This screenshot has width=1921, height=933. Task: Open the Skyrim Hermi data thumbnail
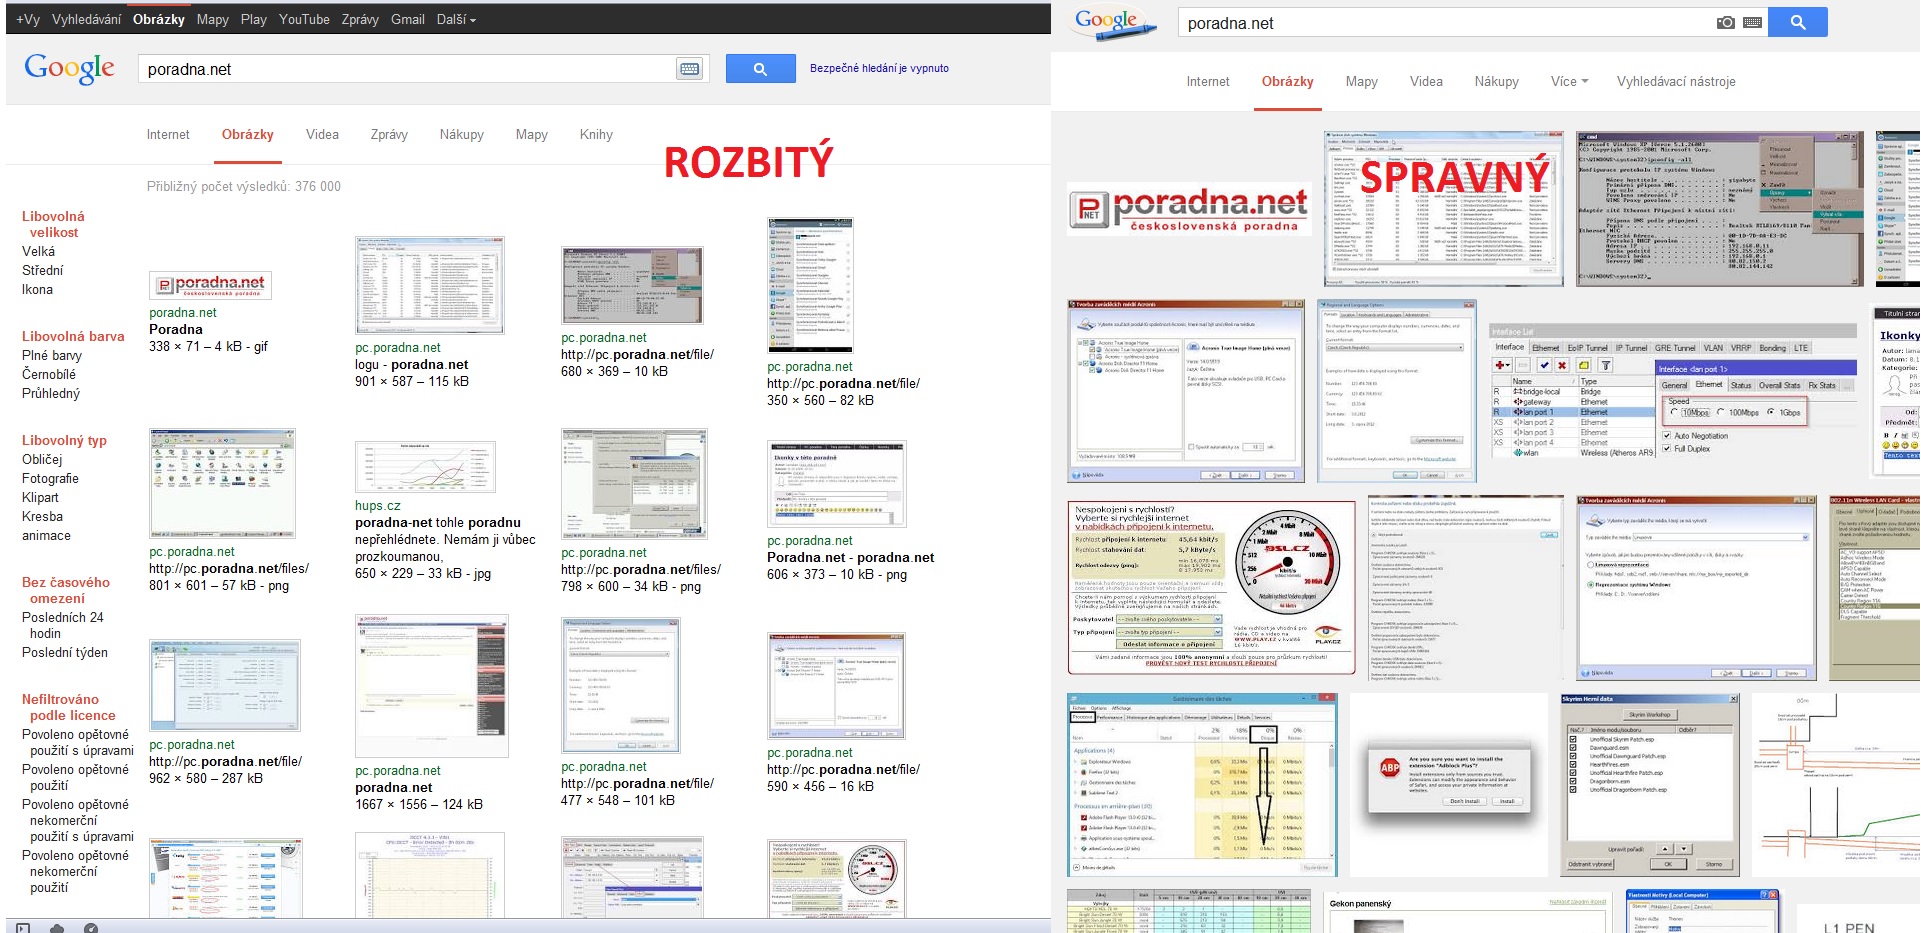1650,784
